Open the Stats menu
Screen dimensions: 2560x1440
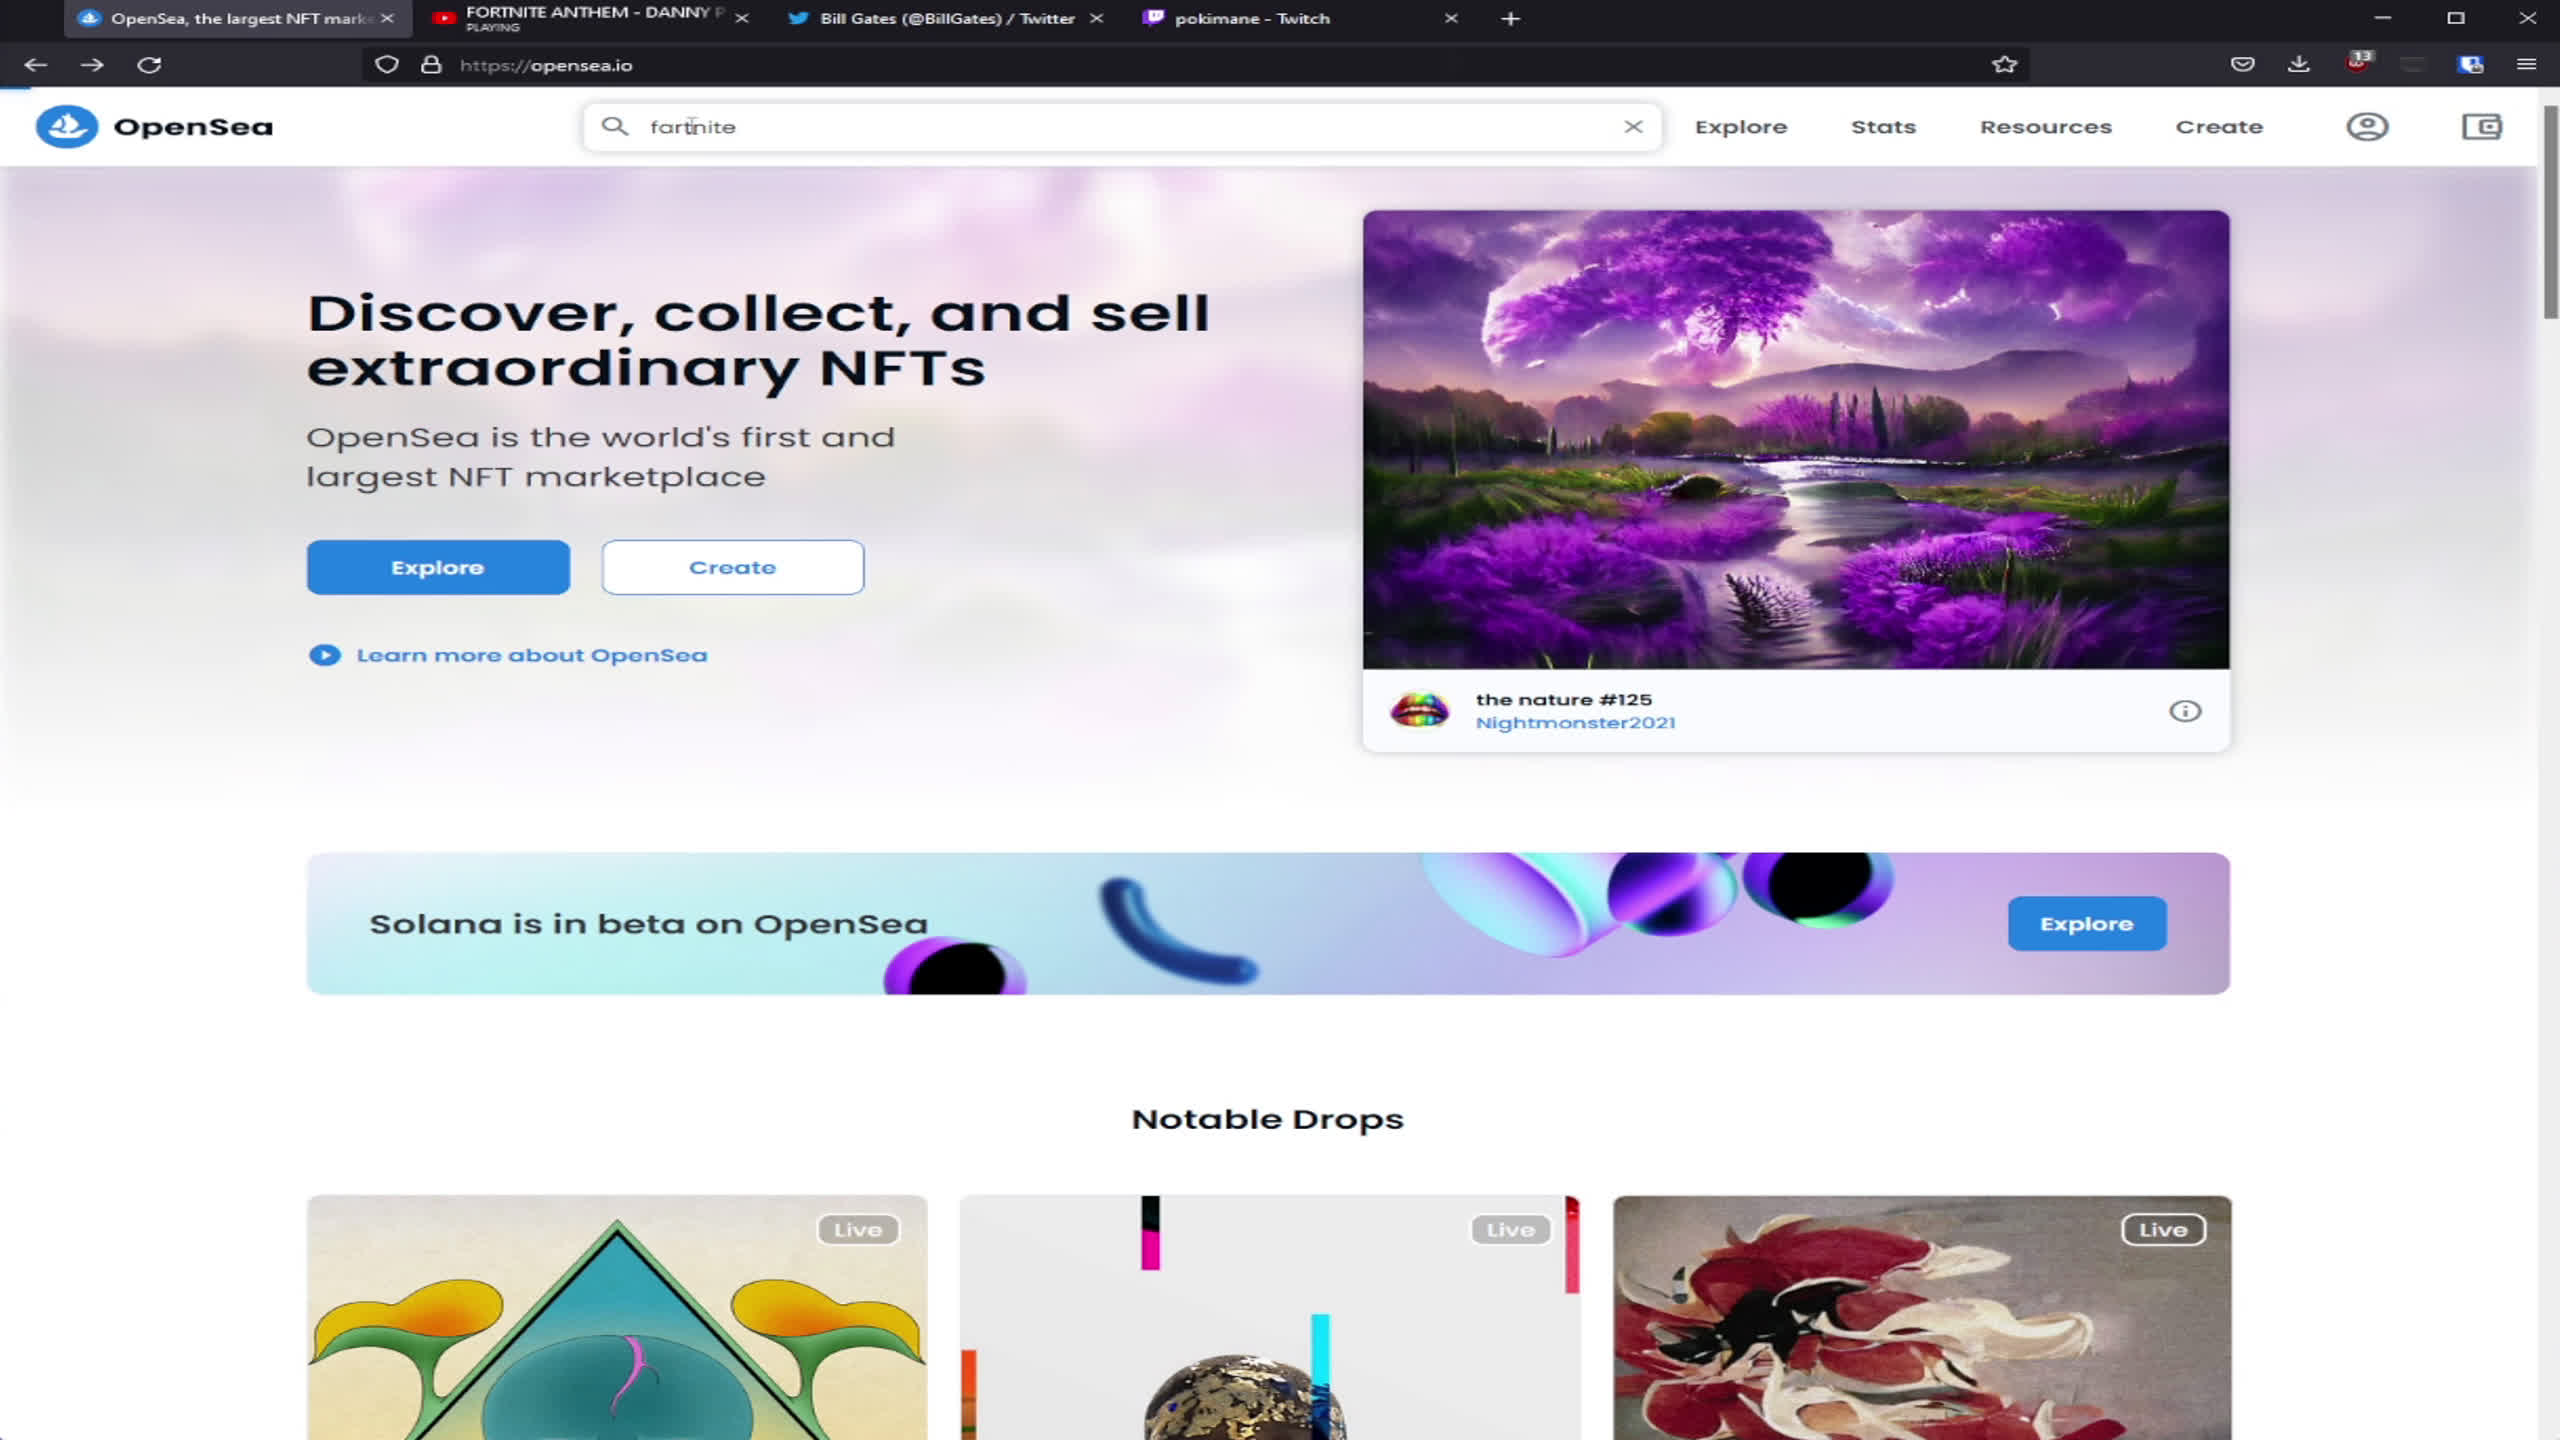[x=1883, y=127]
